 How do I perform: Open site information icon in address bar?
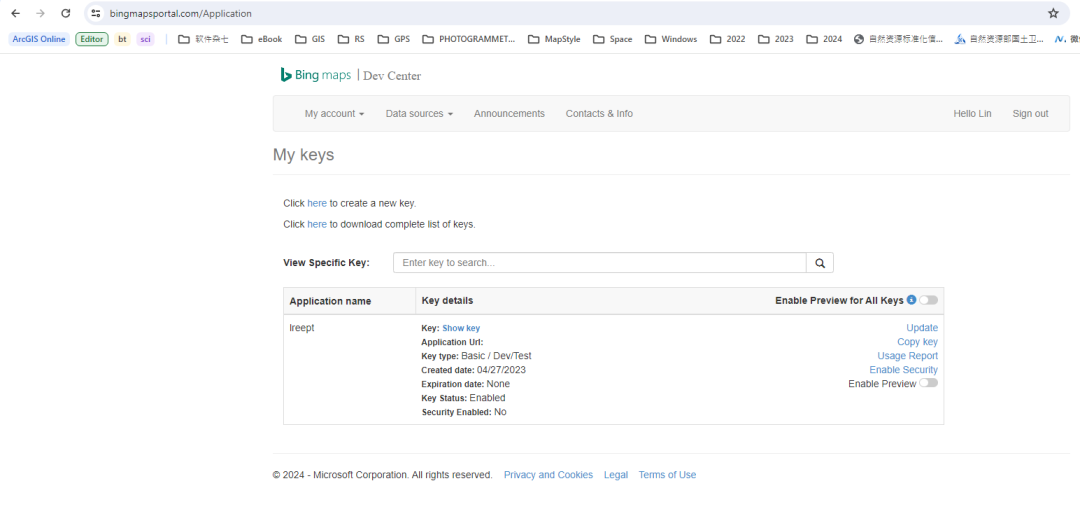click(96, 13)
